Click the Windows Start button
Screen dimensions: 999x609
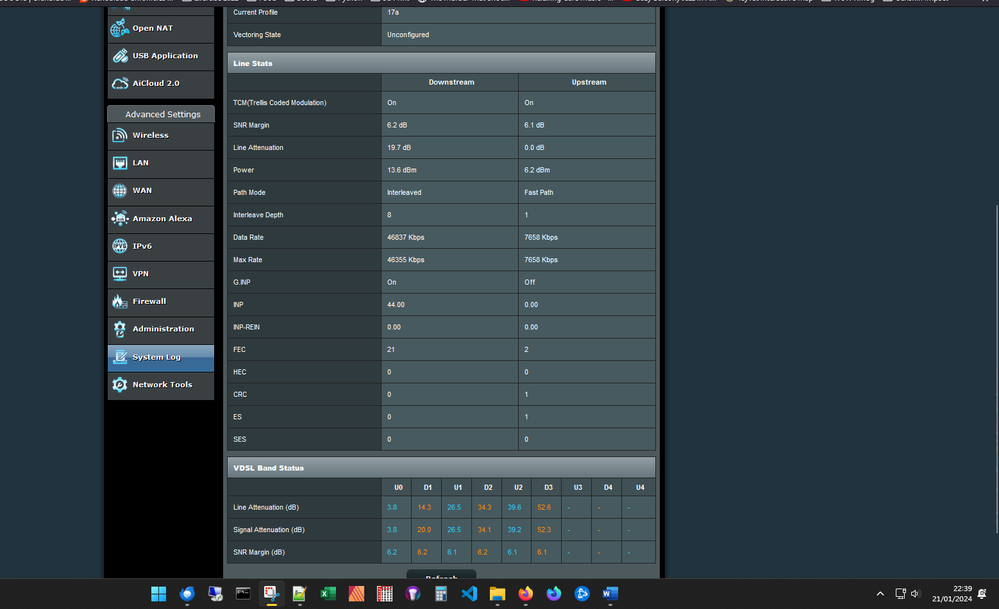(x=158, y=594)
